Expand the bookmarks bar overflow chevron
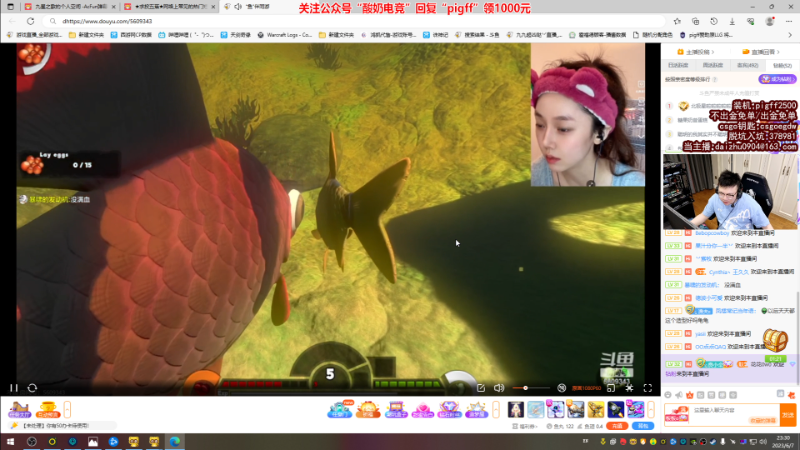This screenshot has width=800, height=450. (790, 35)
